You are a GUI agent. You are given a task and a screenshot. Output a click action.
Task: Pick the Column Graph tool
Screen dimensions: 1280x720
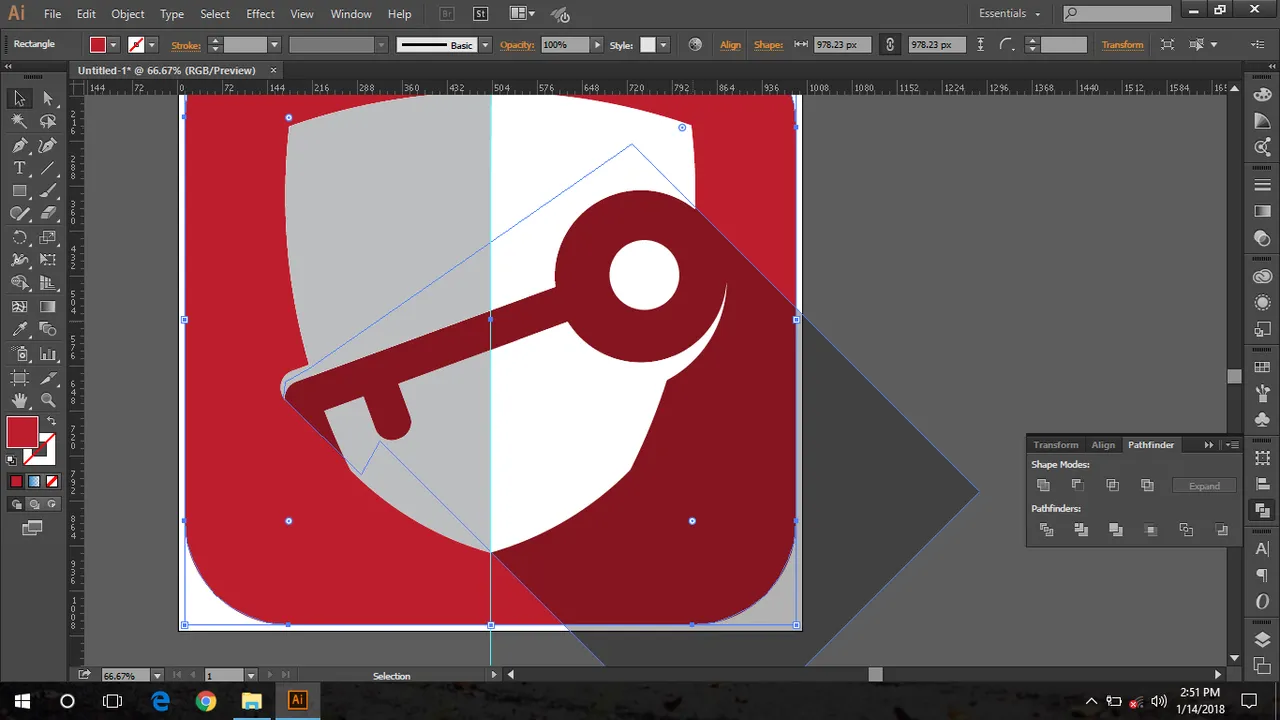point(47,354)
